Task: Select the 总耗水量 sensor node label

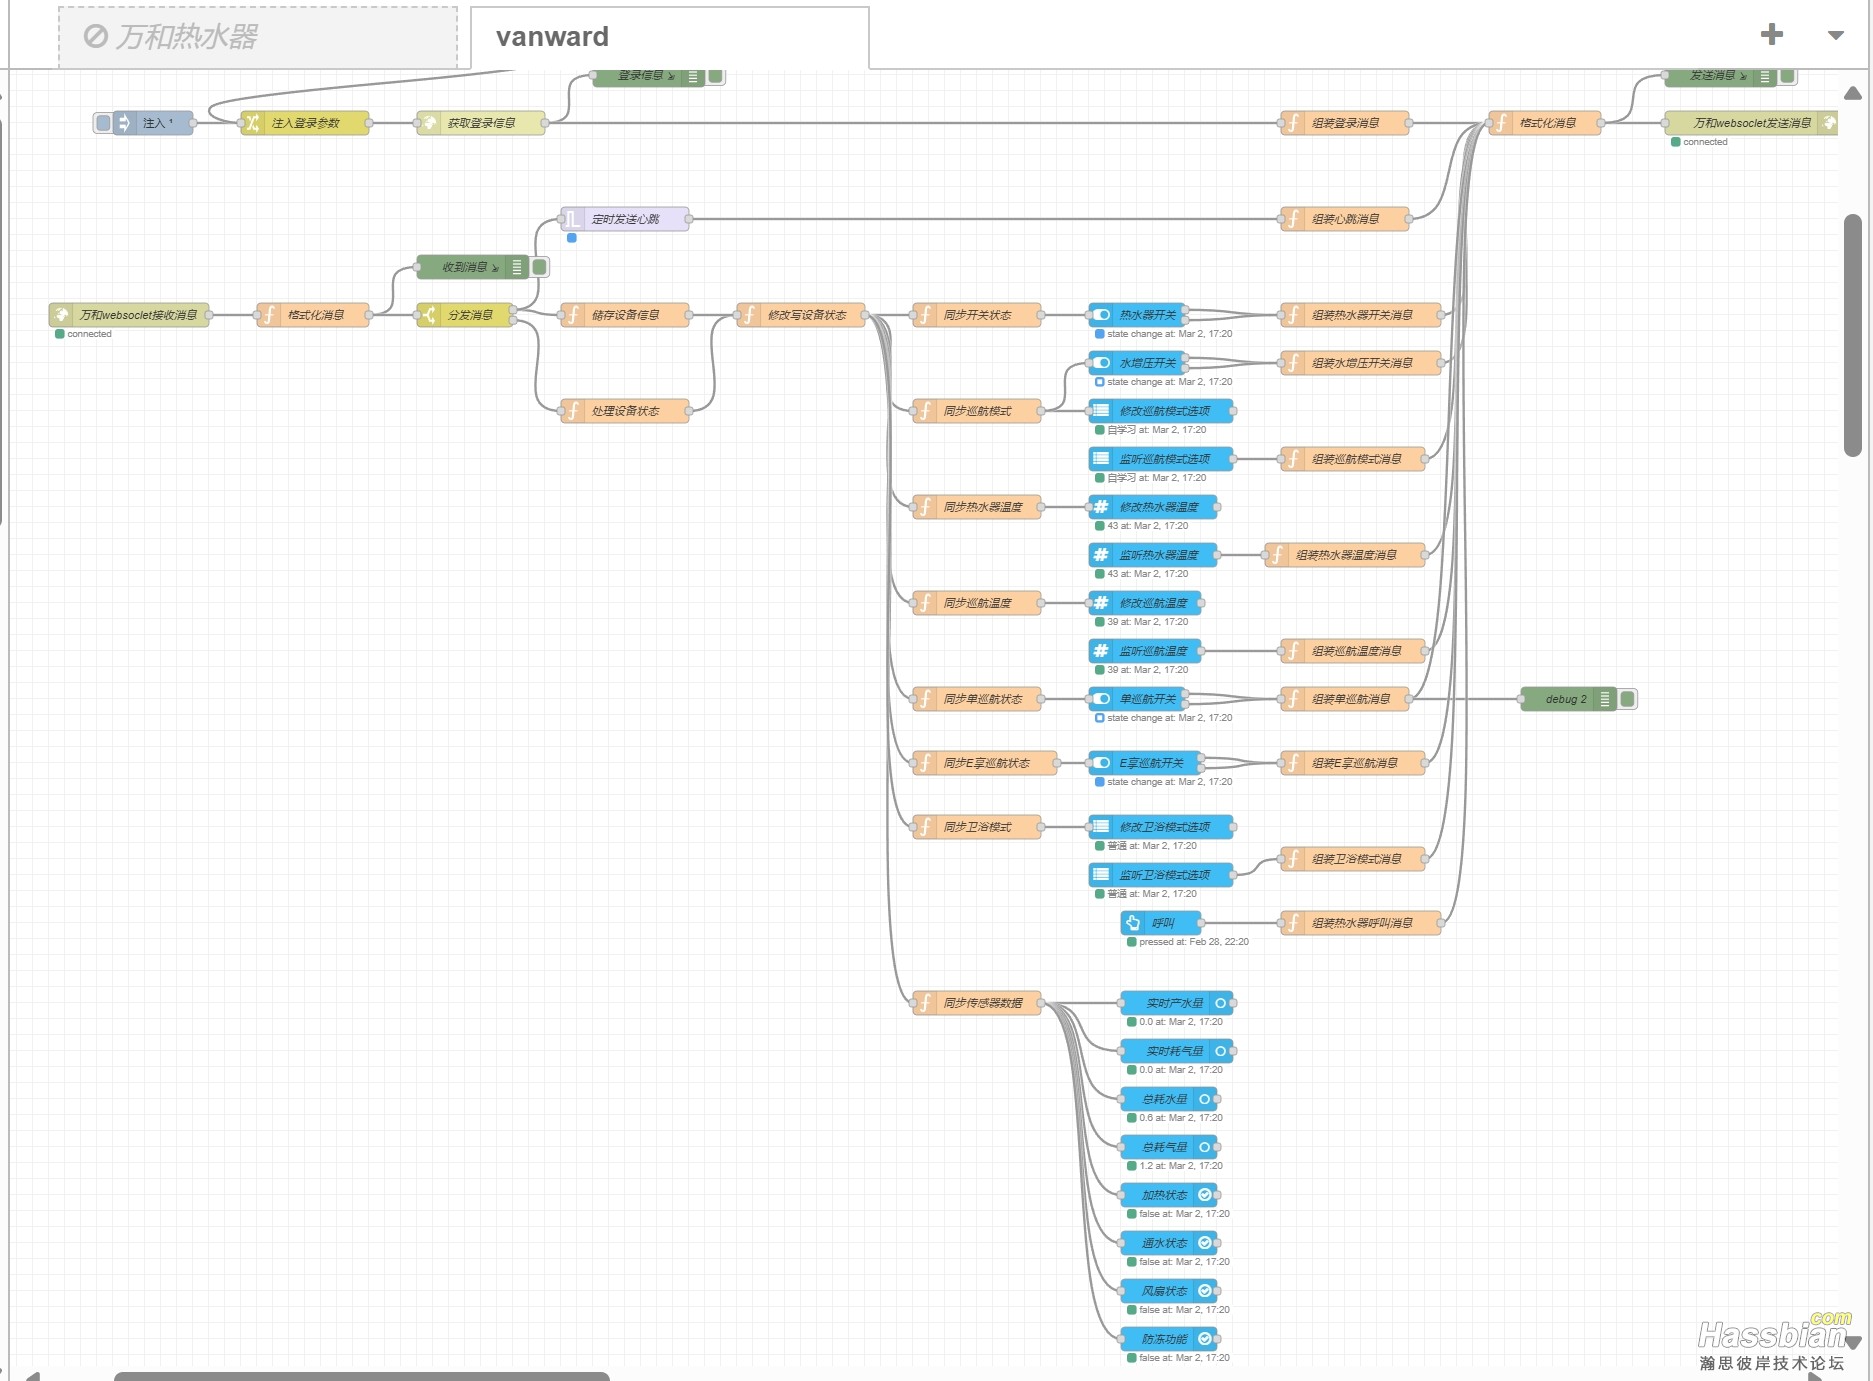Action: 1164,1099
